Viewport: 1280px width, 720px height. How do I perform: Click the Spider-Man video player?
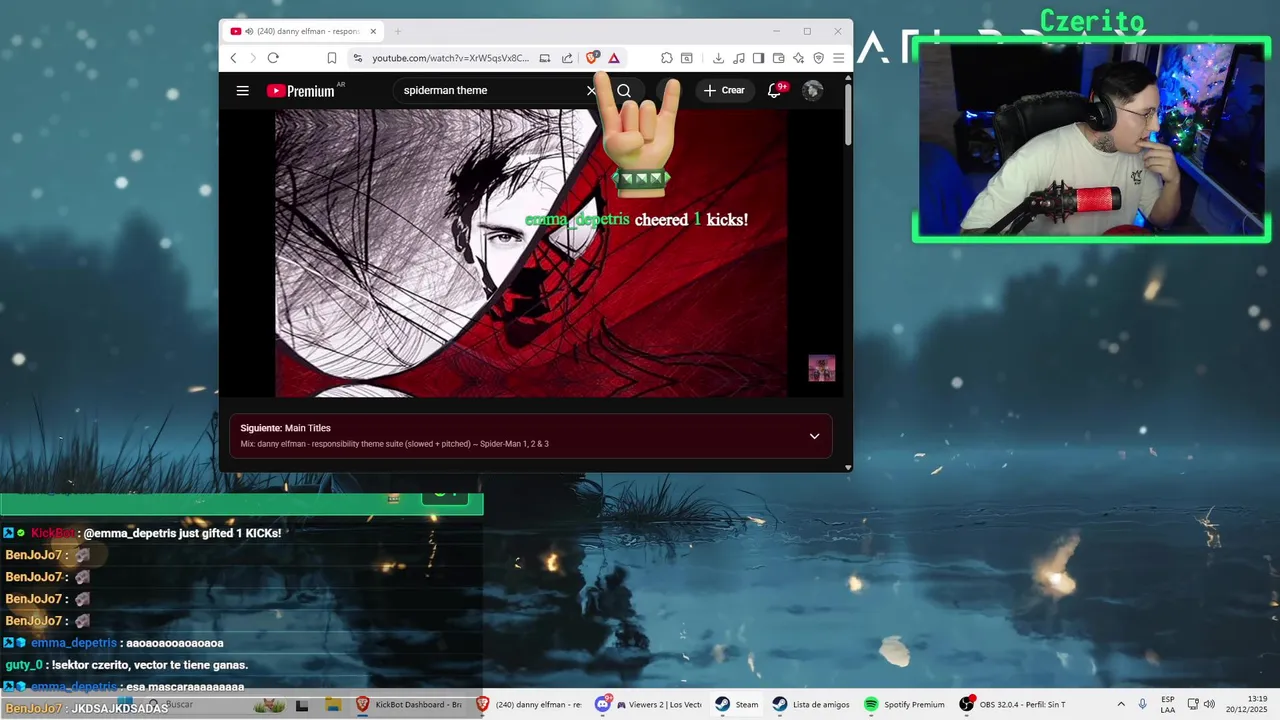(x=531, y=253)
